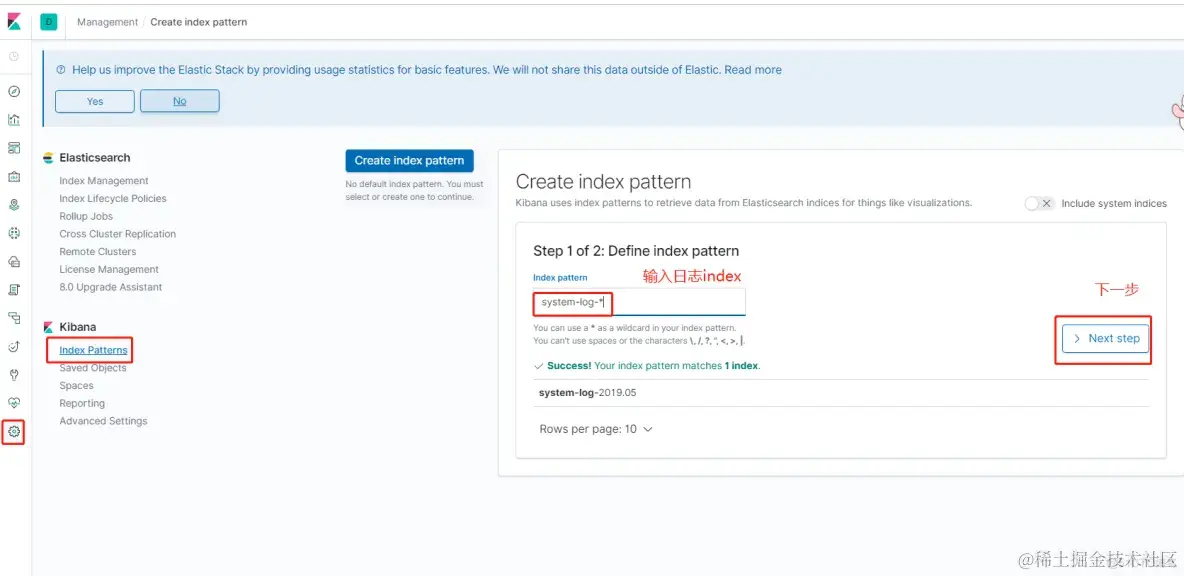Open the Recently viewed clock icon
The height and width of the screenshot is (576, 1184).
tap(14, 57)
